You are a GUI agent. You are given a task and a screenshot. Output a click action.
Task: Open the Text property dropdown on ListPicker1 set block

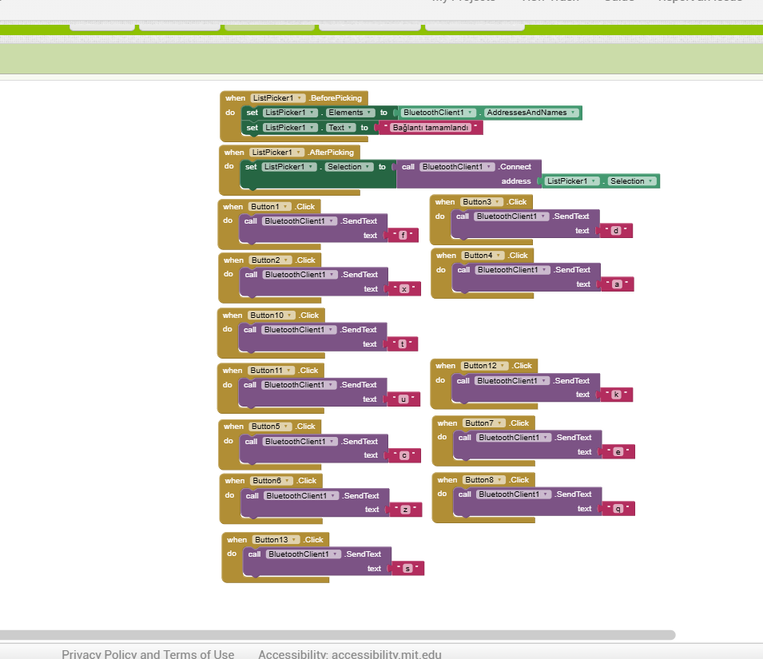(x=341, y=128)
